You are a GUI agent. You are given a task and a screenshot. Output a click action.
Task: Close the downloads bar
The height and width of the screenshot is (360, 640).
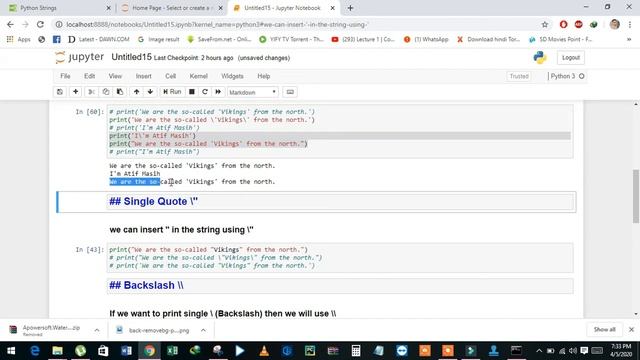(631, 329)
